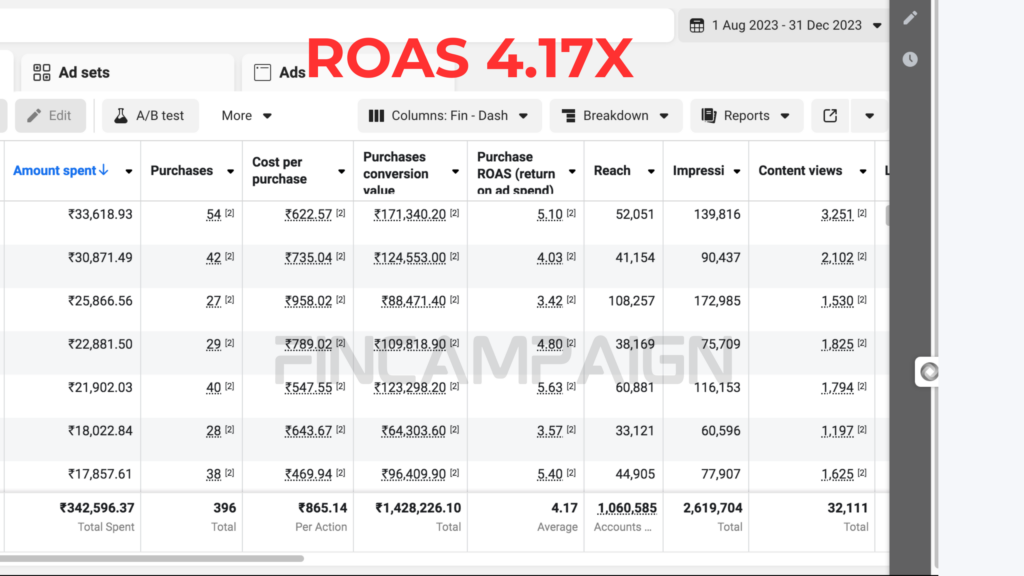
Task: Click the ₹171,340.20 purchases conversion value link
Action: pos(410,215)
